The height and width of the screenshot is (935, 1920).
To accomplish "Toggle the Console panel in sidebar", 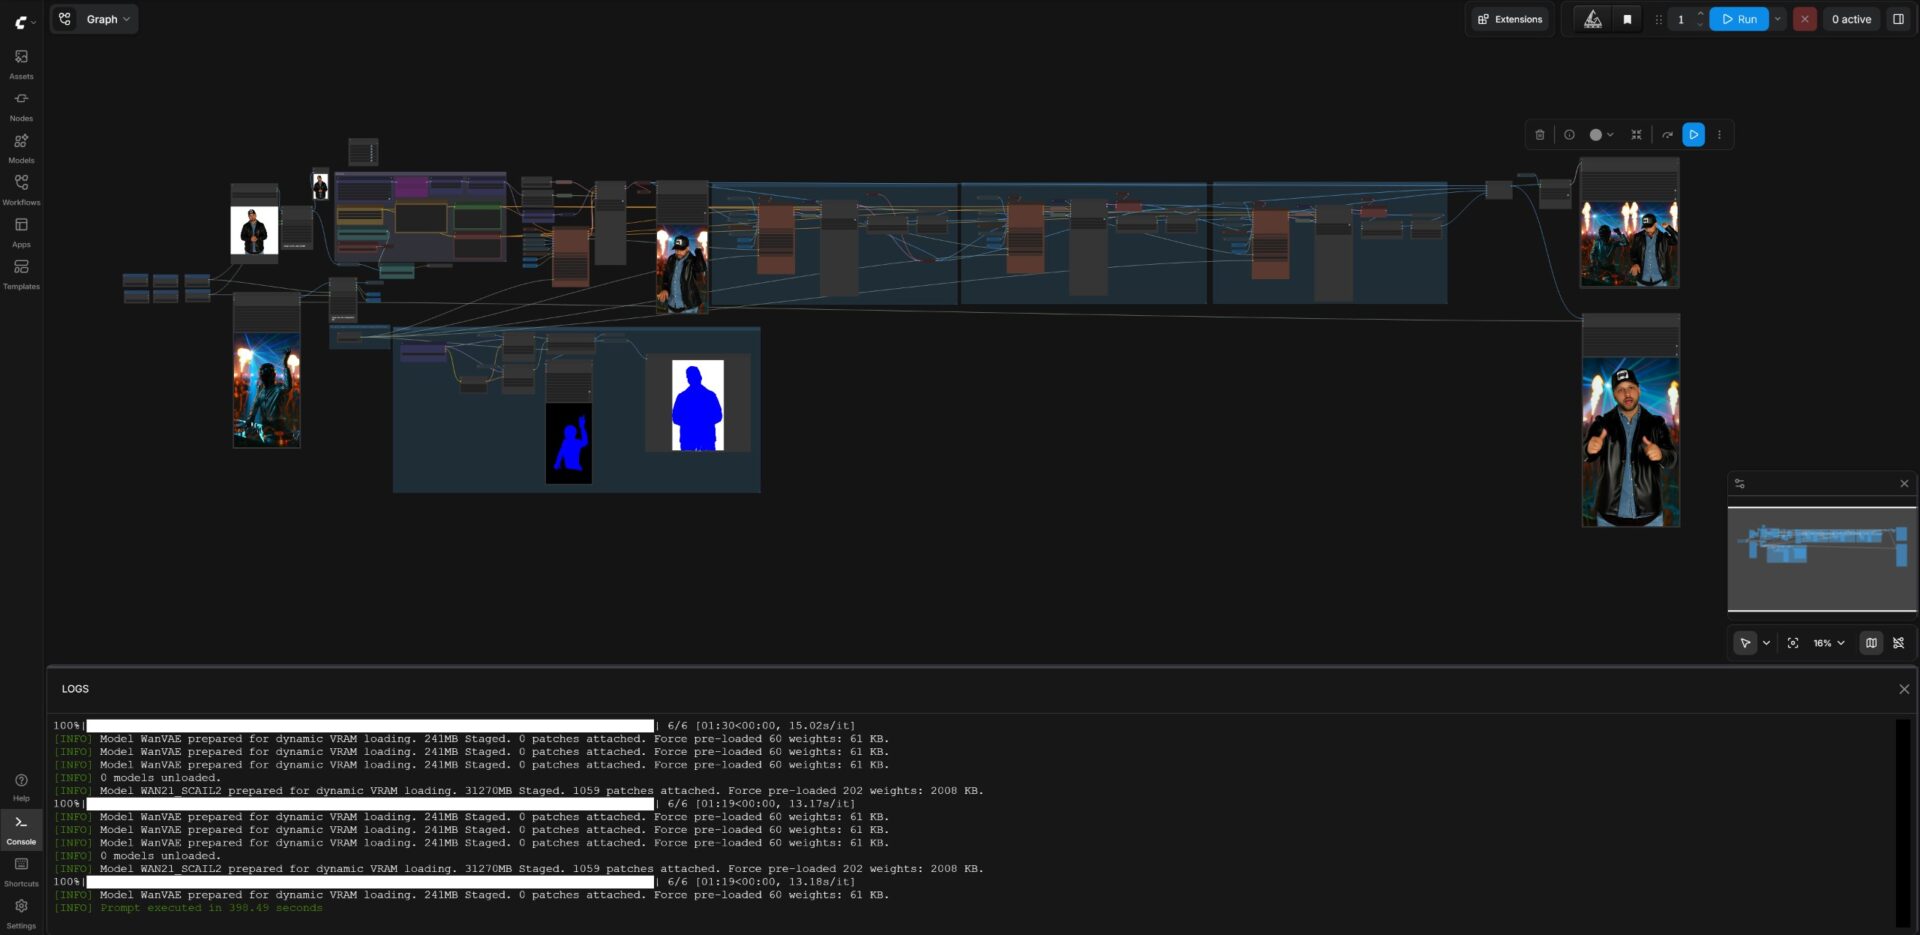I will click(21, 829).
